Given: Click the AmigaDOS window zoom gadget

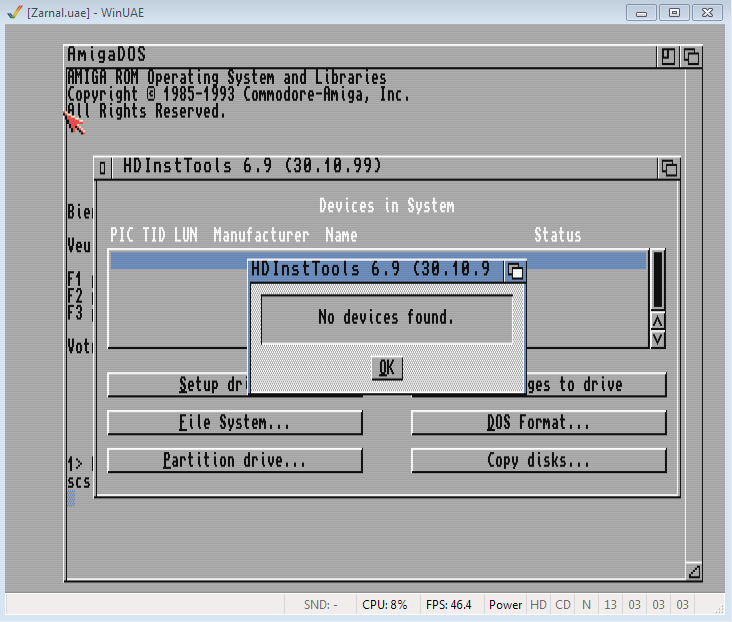Looking at the screenshot, I should 668,57.
